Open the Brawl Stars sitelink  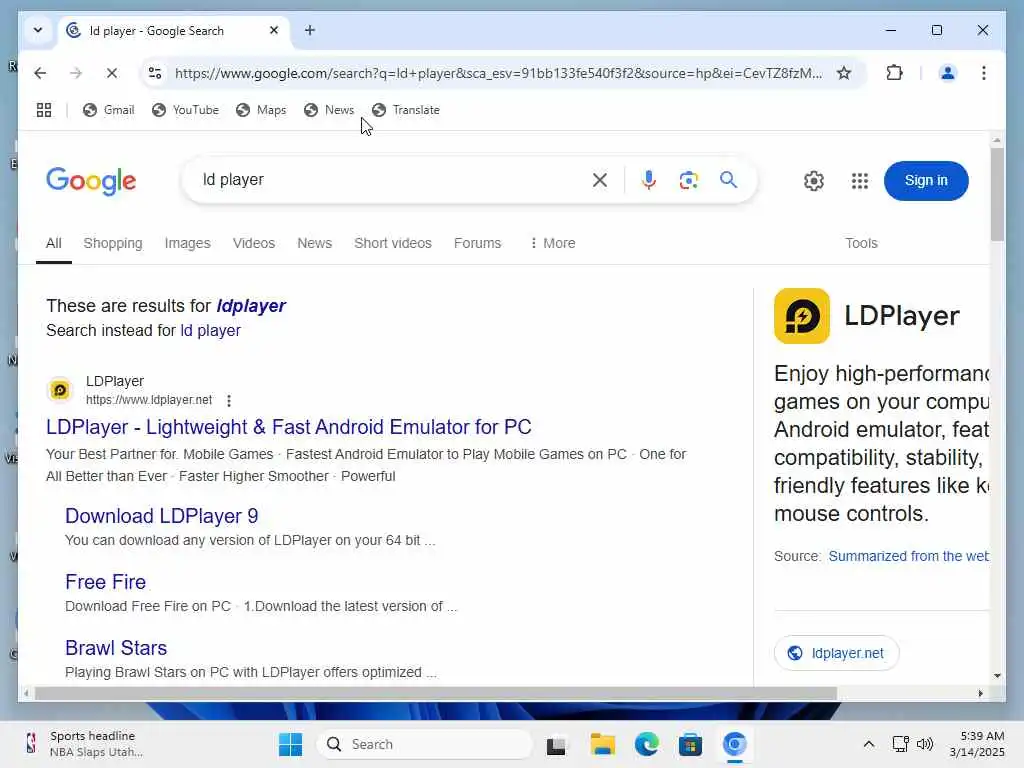pos(116,648)
